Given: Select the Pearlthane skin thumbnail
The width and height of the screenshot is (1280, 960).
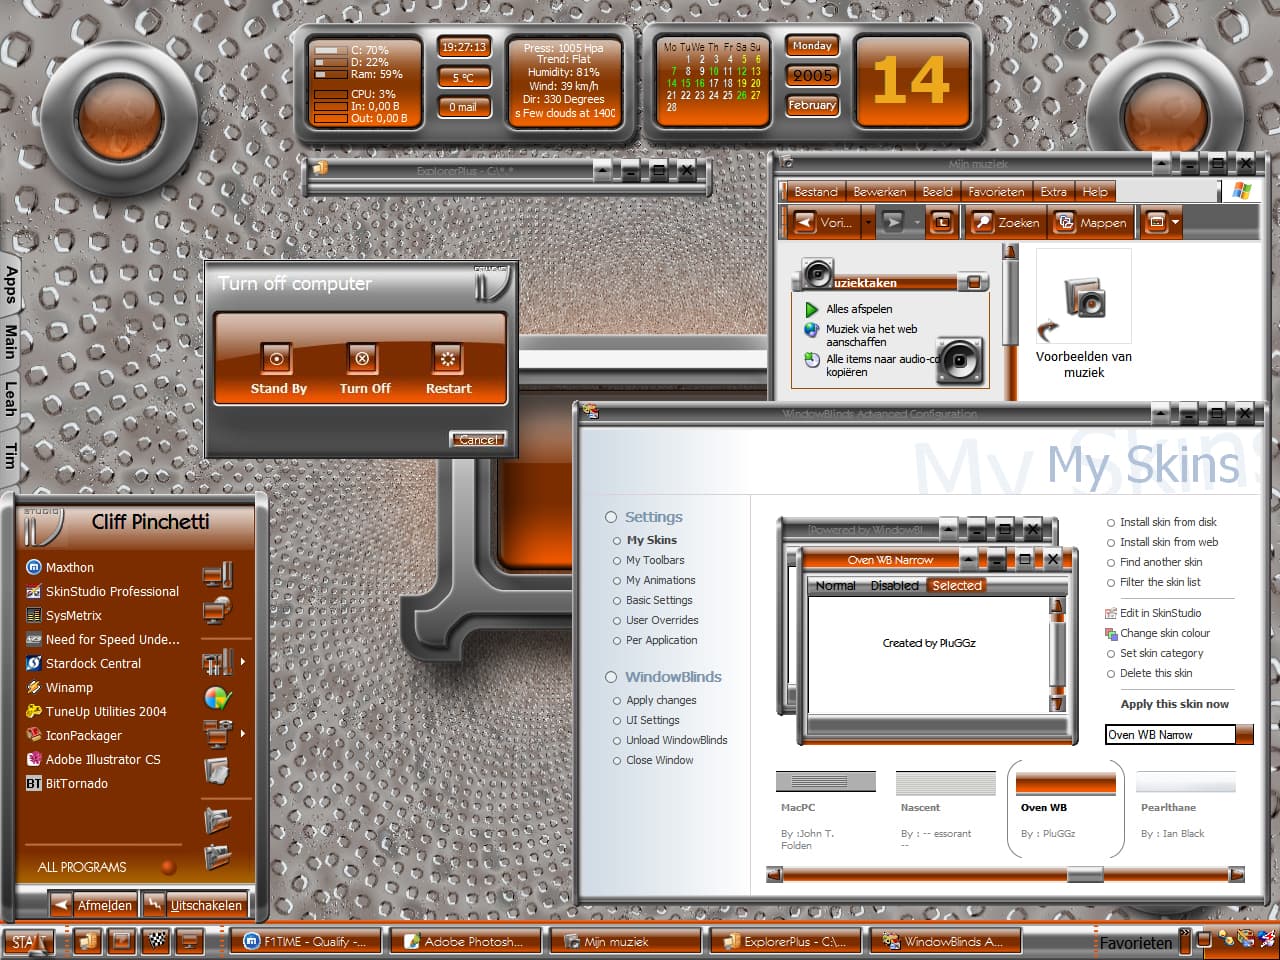Looking at the screenshot, I should point(1185,780).
